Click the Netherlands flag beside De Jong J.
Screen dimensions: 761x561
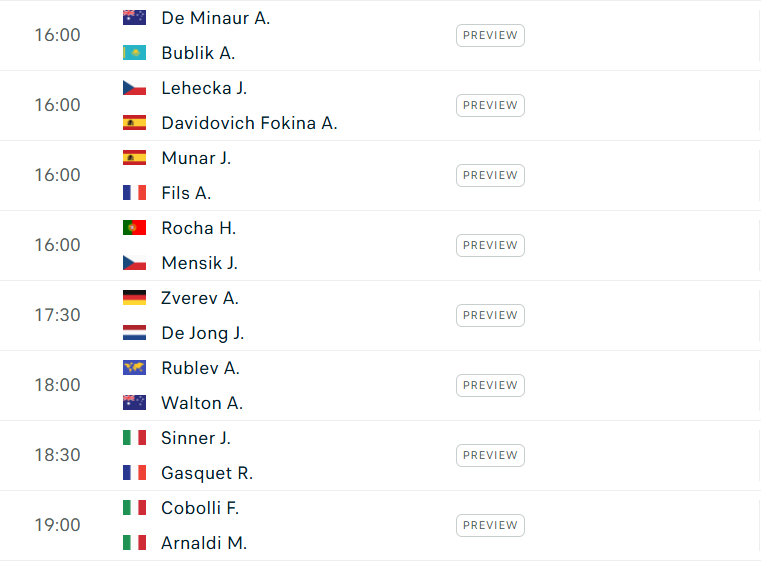[134, 332]
